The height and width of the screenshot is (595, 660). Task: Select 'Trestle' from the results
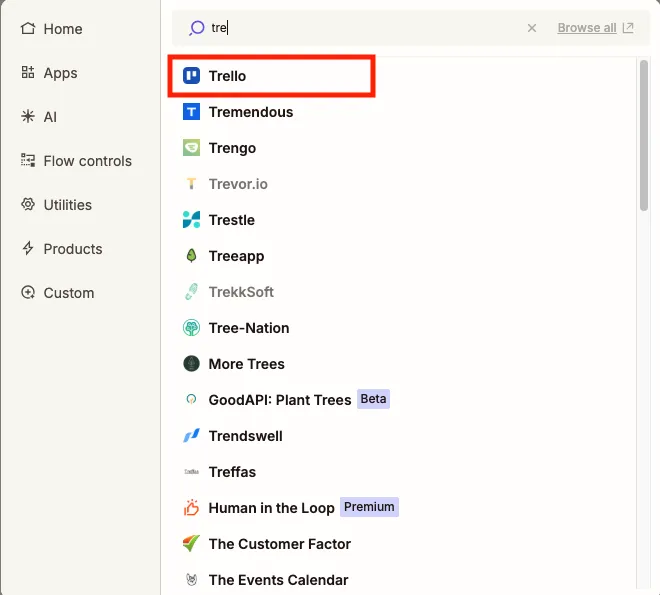click(x=232, y=220)
